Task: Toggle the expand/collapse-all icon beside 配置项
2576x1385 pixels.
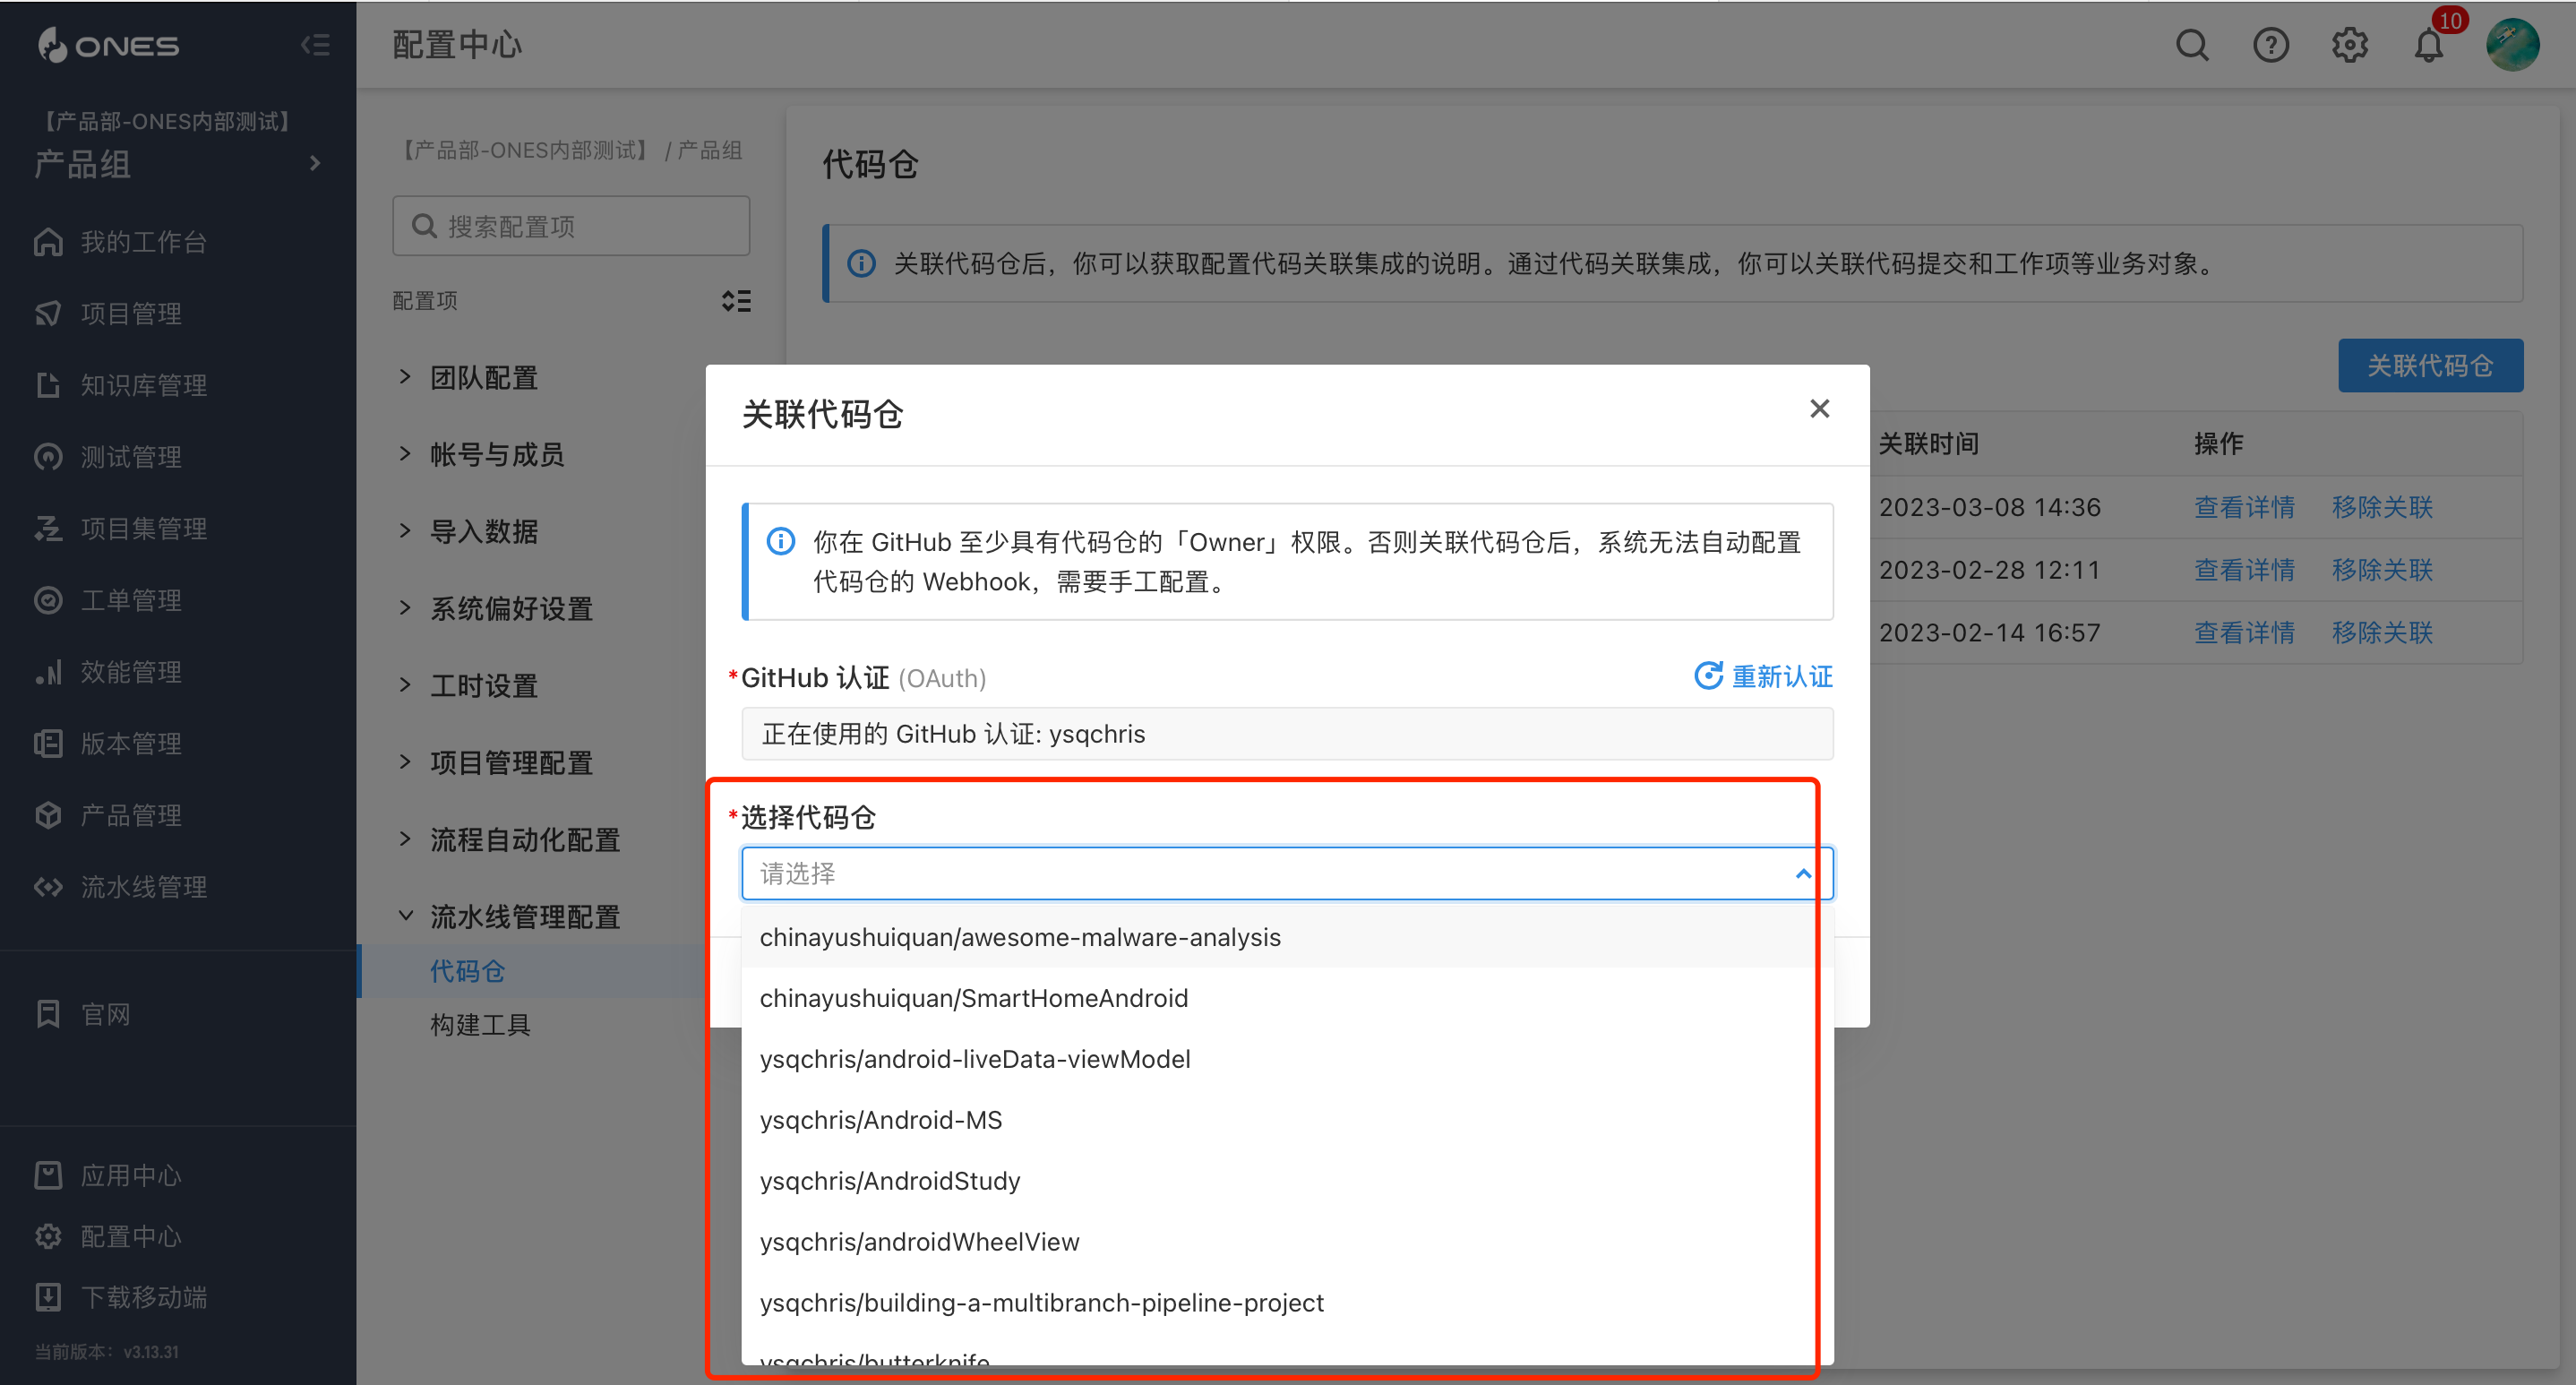Action: point(736,301)
